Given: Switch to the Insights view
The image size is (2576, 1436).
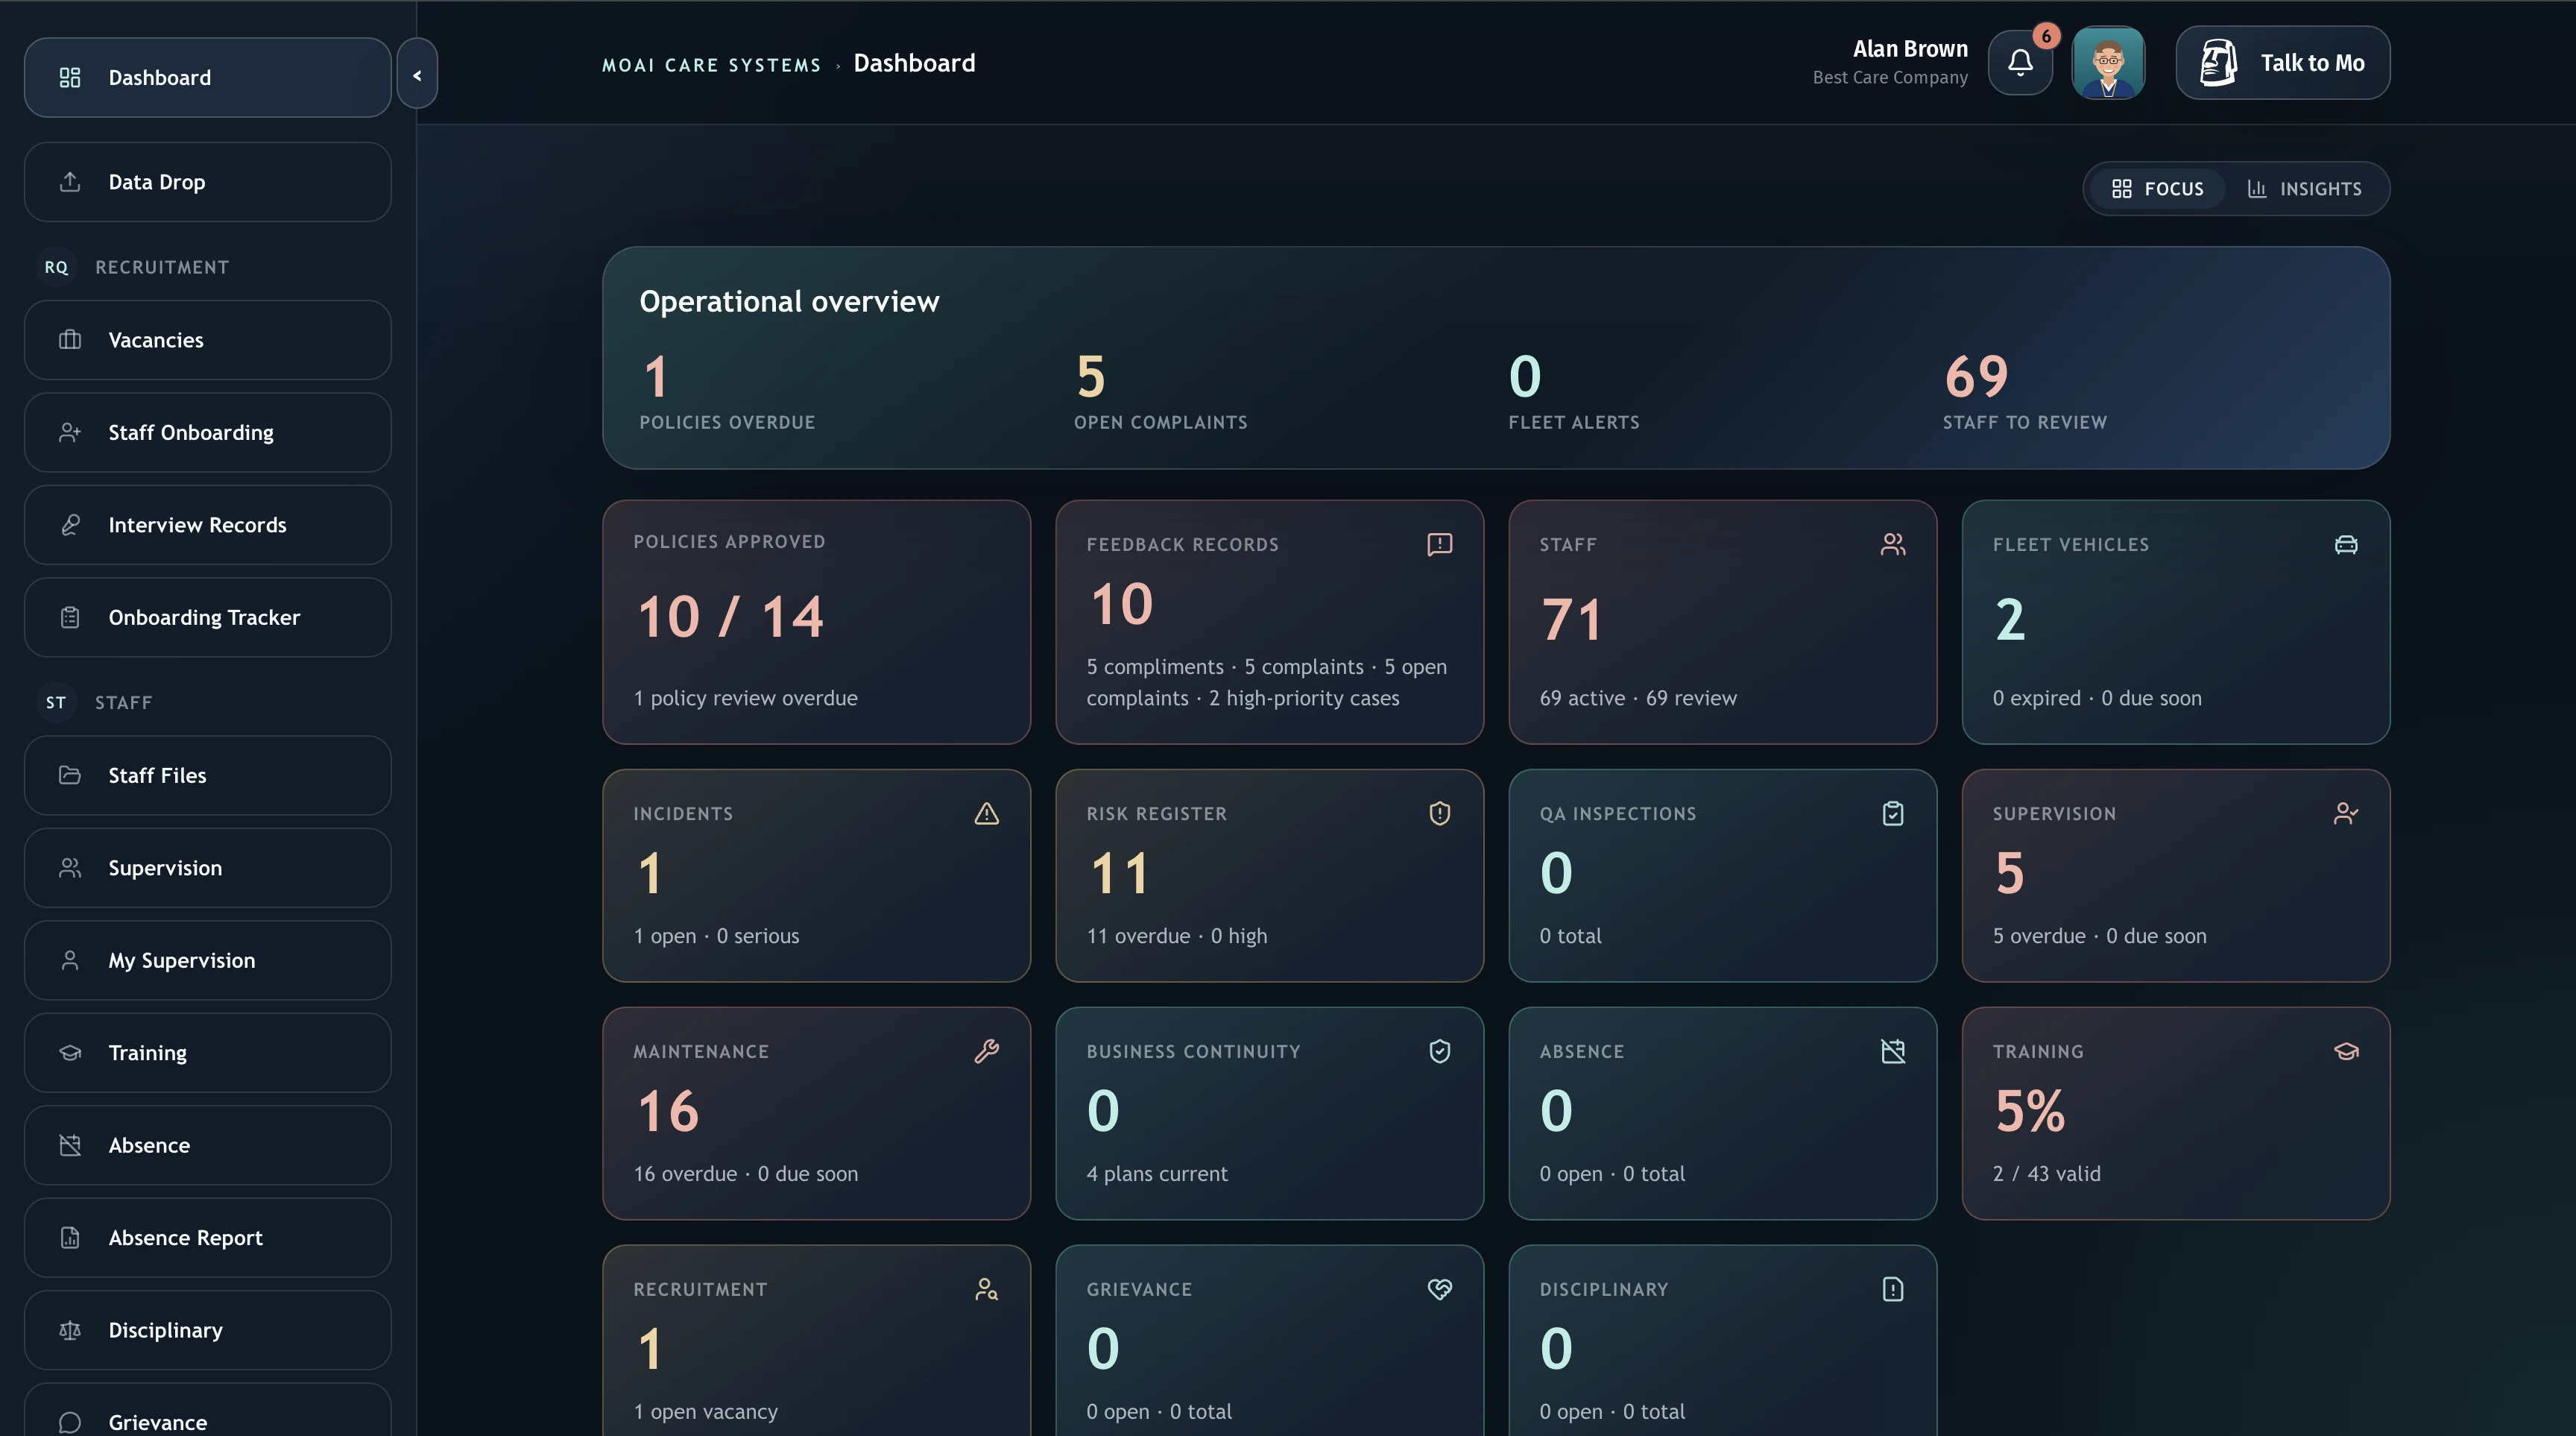Looking at the screenshot, I should [2305, 189].
